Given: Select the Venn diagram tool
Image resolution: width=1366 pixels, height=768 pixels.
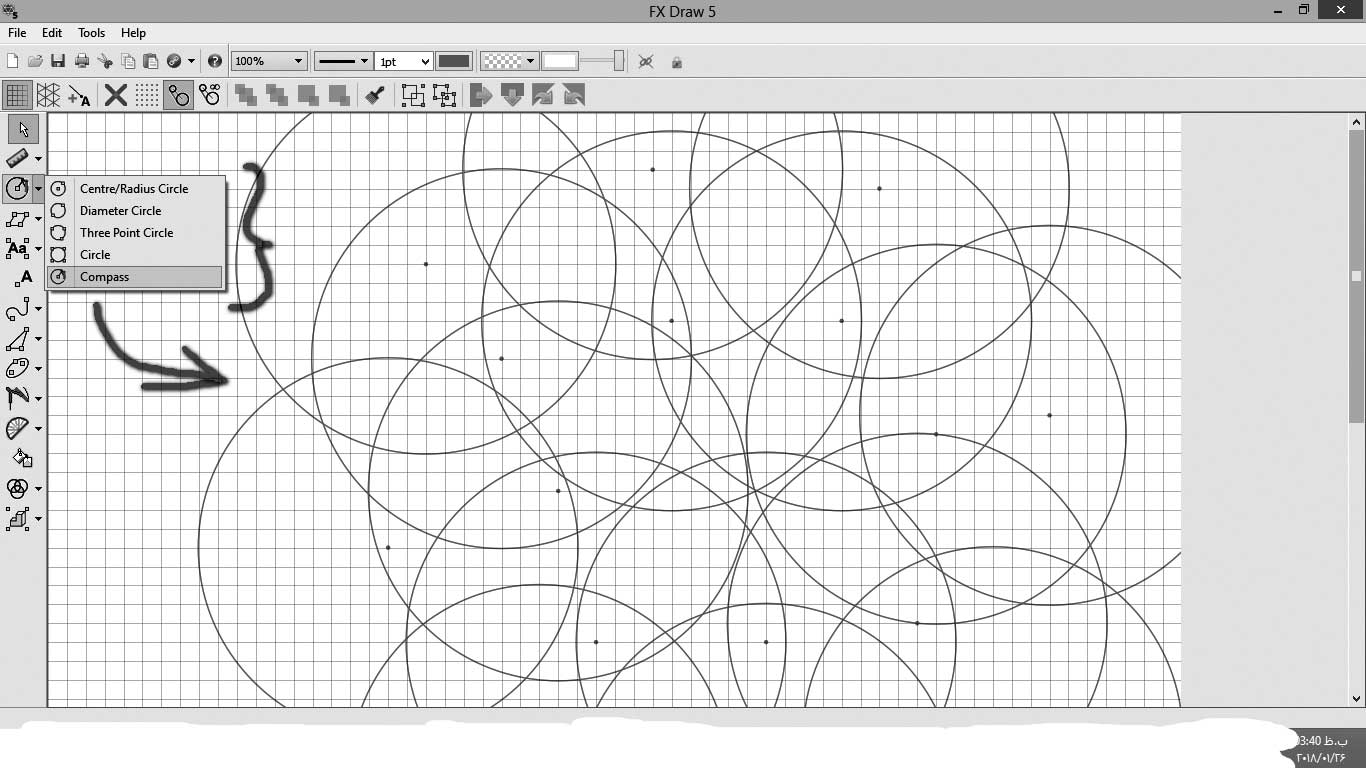Looking at the screenshot, I should click(x=18, y=488).
